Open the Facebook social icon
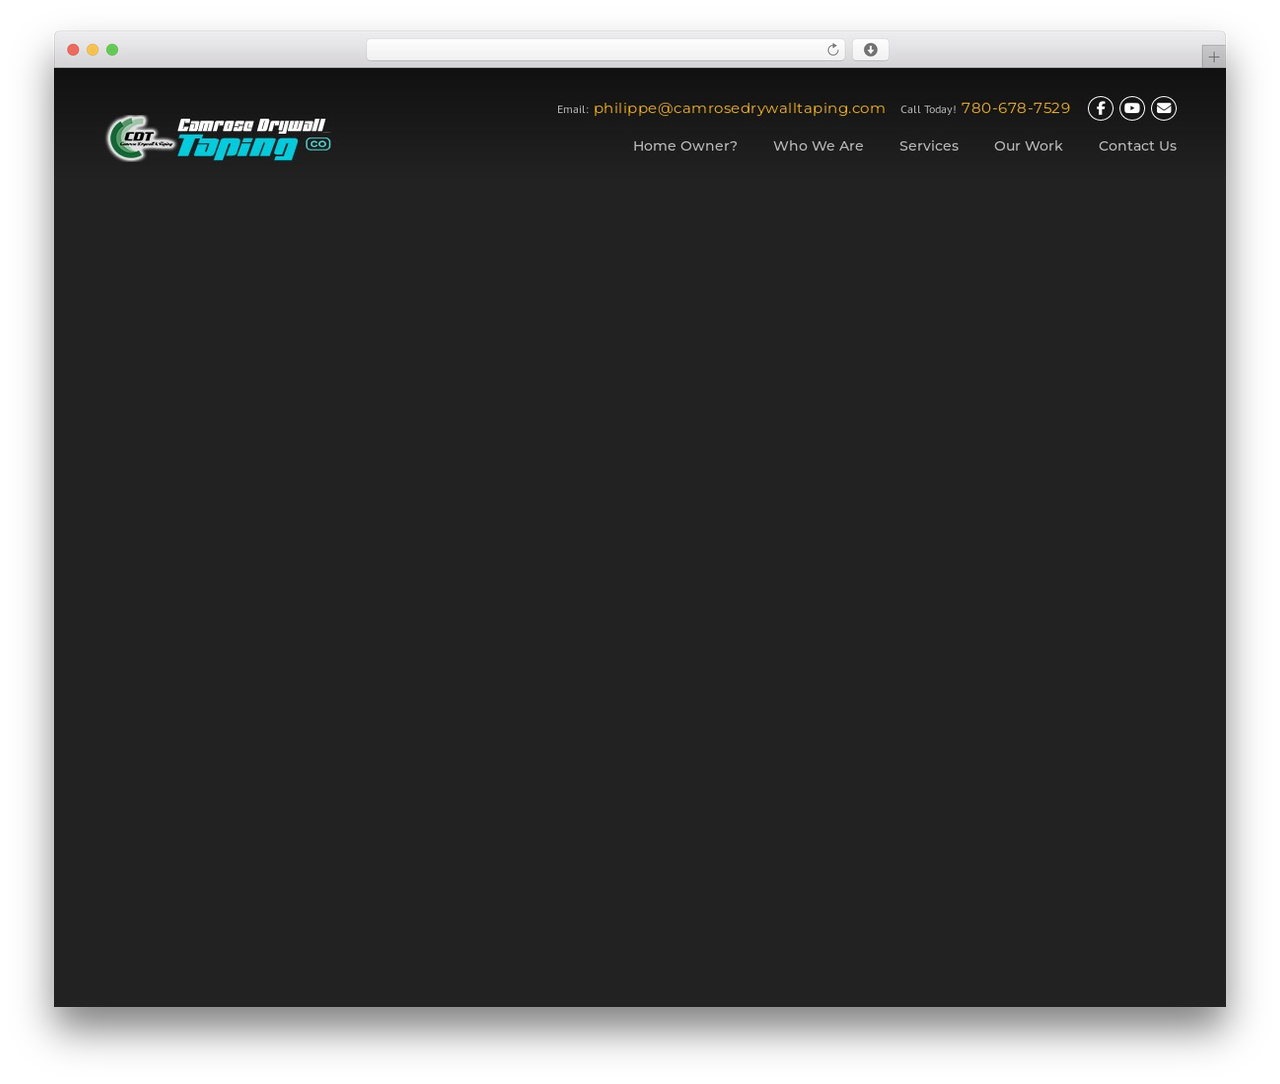 1100,108
